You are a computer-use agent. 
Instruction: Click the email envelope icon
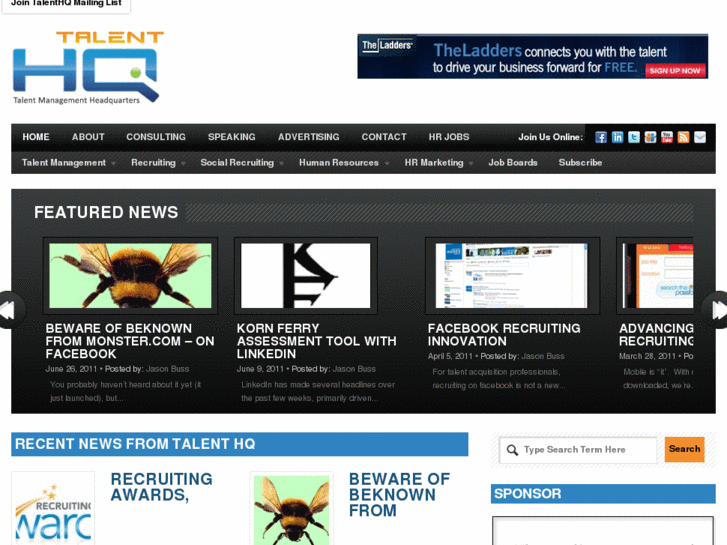click(700, 137)
